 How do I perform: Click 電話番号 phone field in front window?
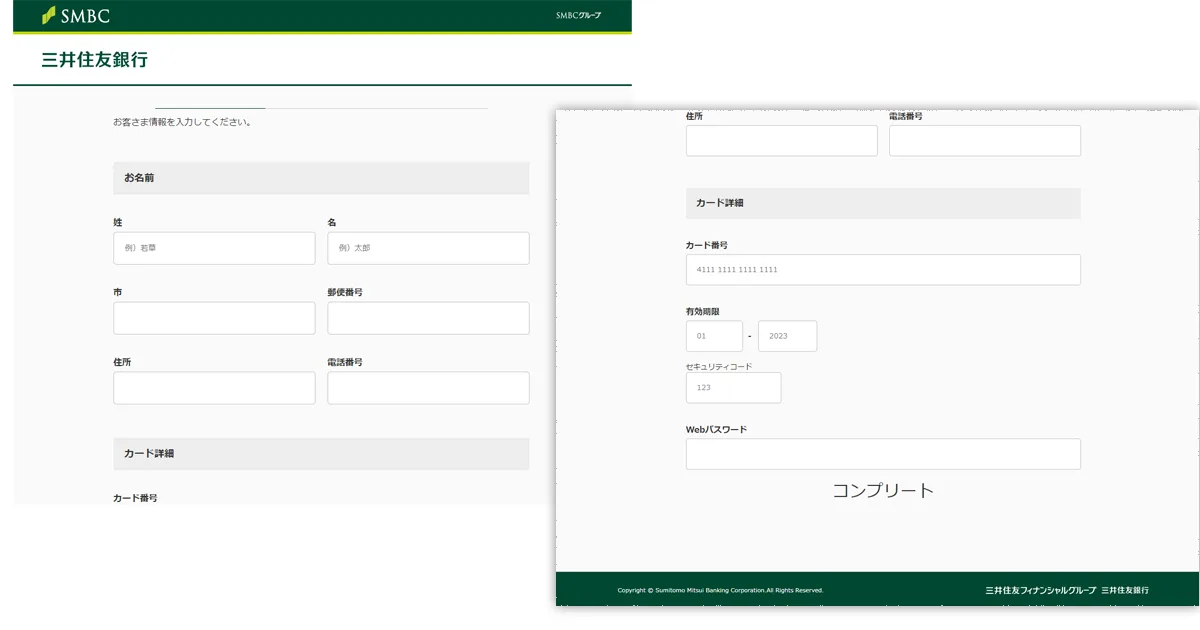click(x=985, y=141)
